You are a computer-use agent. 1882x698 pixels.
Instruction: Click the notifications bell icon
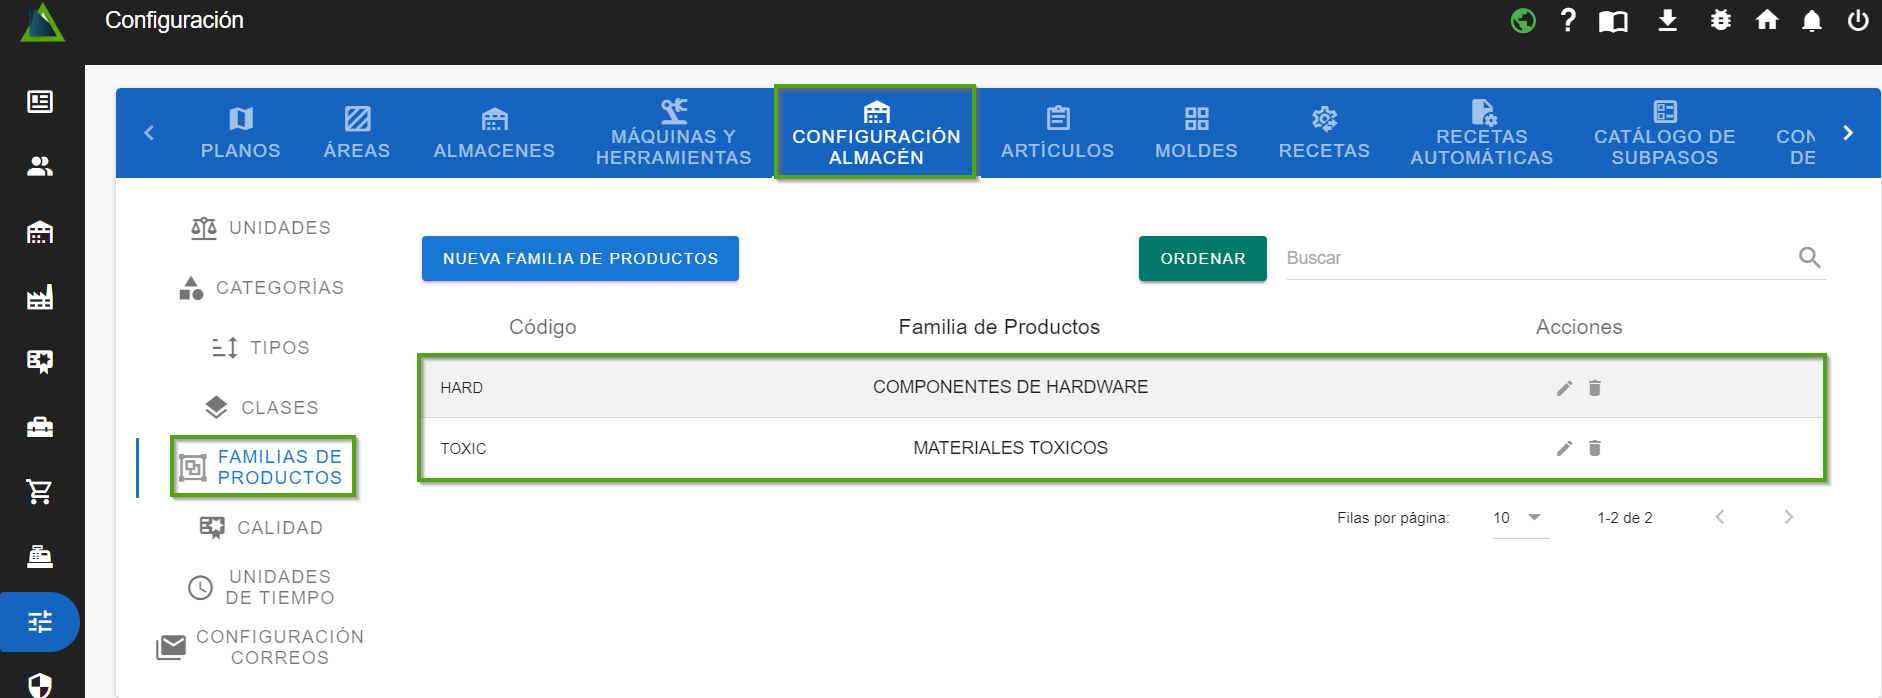click(x=1811, y=21)
